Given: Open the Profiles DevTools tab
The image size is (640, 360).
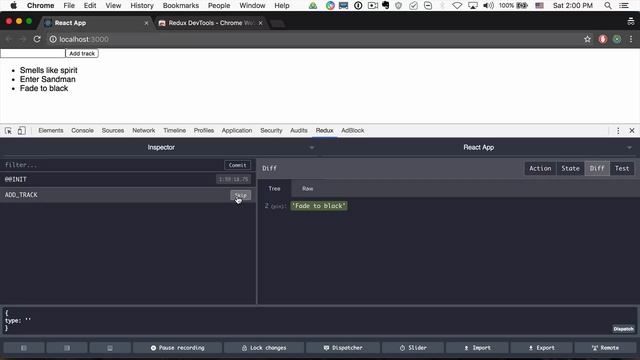Looking at the screenshot, I should coord(204,131).
